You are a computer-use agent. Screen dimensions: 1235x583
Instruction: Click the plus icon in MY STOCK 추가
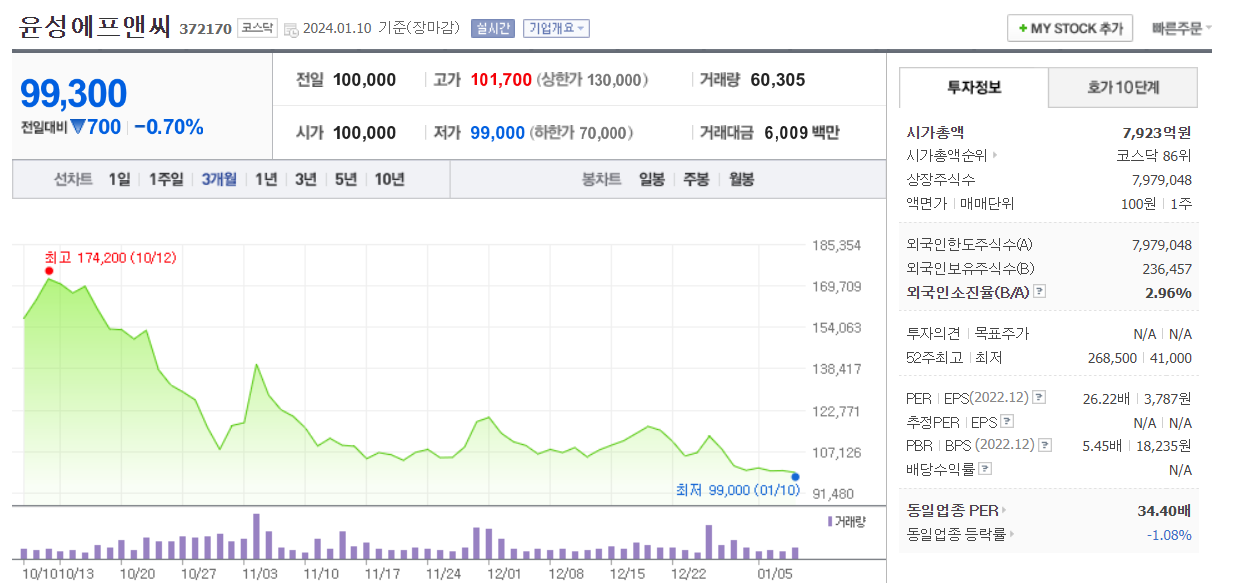click(1023, 29)
